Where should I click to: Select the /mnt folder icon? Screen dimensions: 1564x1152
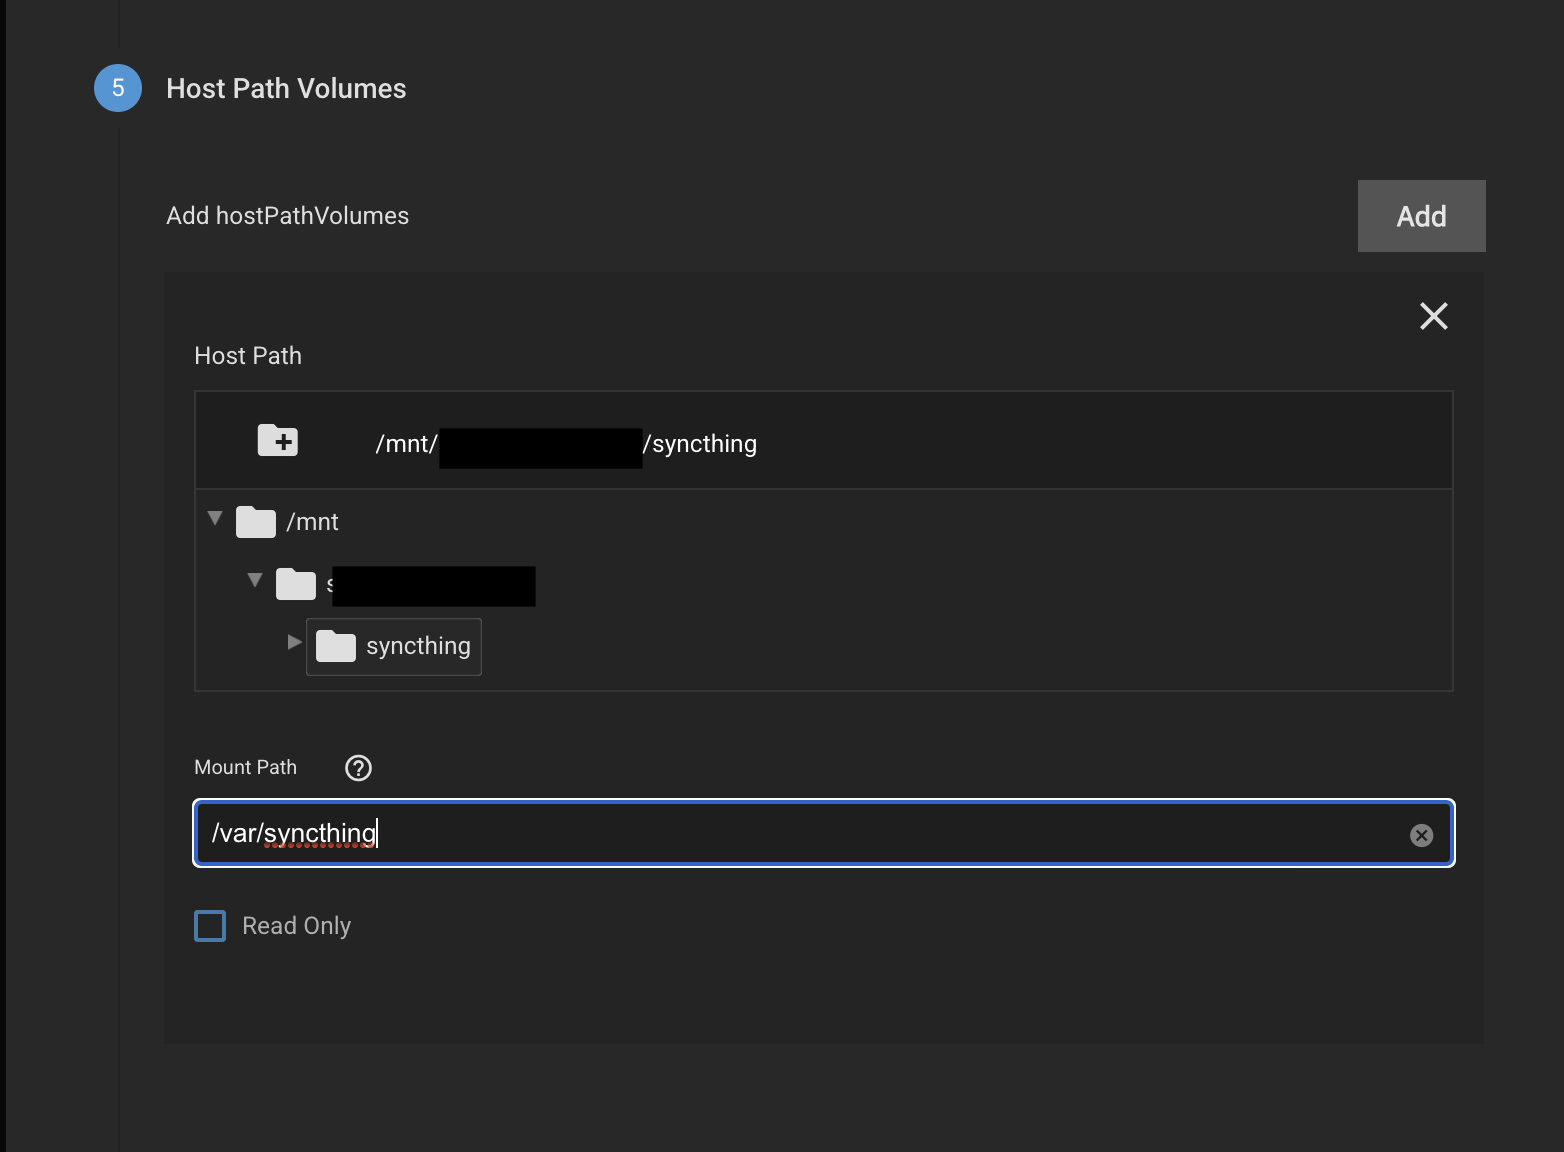pos(256,522)
